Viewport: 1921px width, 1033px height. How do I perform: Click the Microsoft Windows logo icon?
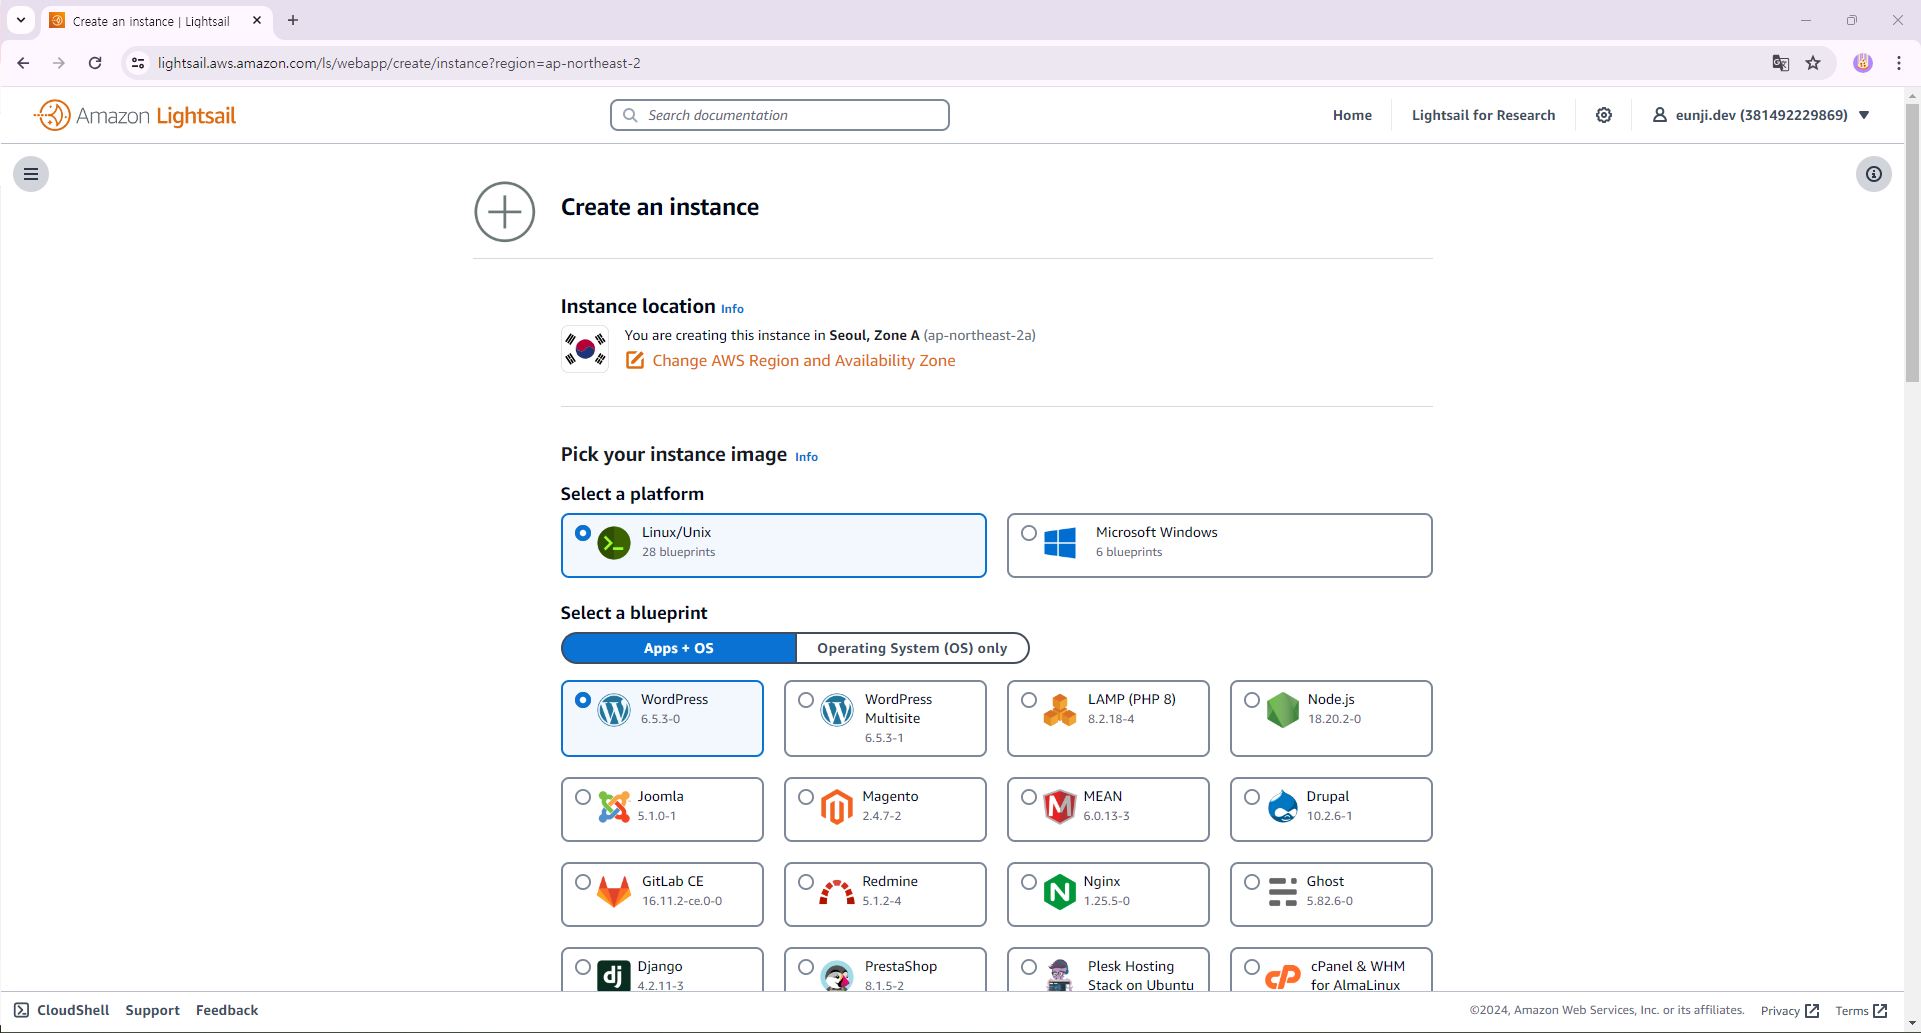(1060, 543)
